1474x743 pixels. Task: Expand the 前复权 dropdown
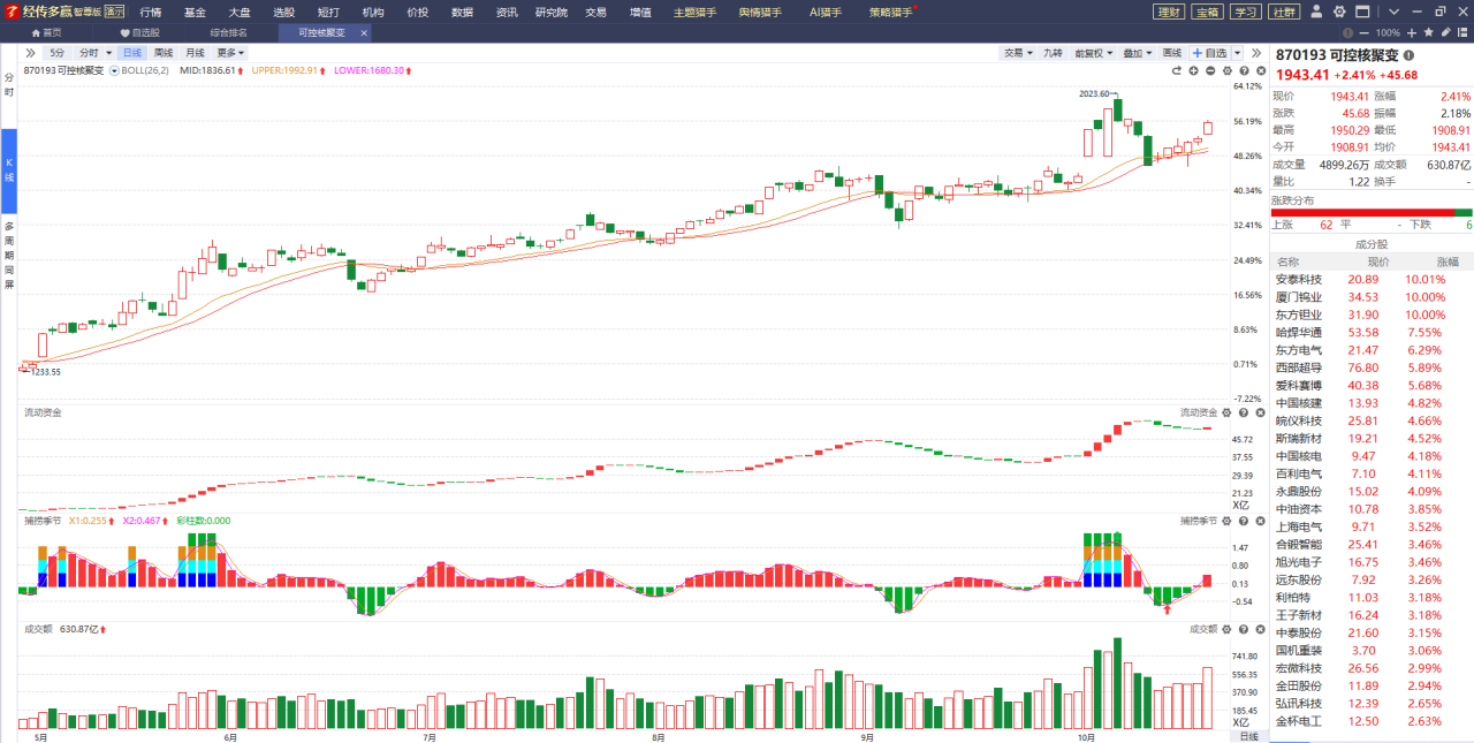(x=1093, y=53)
